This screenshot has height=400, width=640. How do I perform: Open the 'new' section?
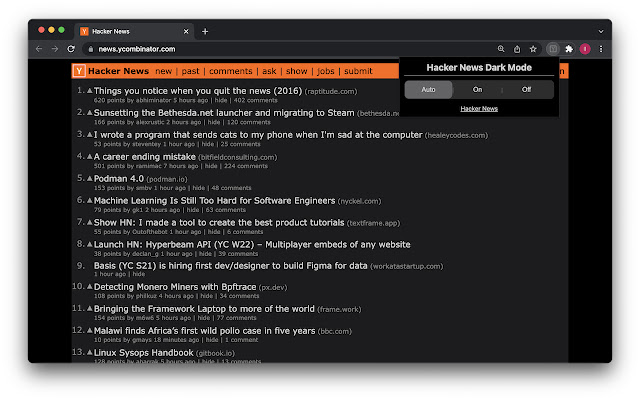pos(163,71)
